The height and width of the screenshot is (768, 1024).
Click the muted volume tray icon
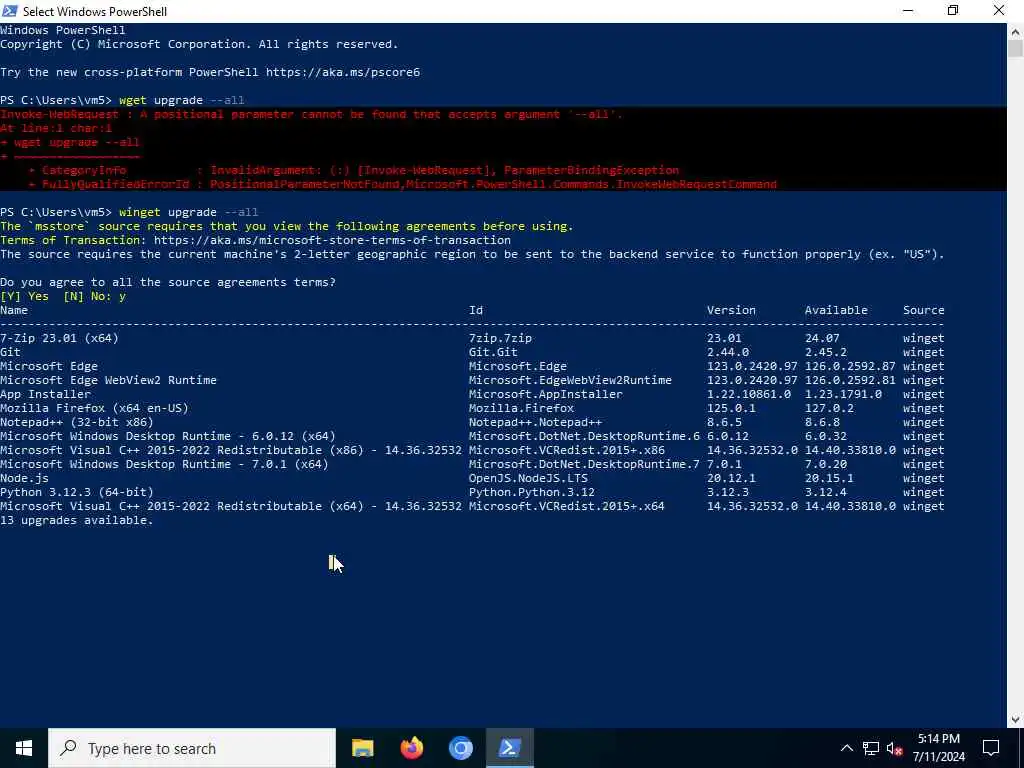coord(894,748)
